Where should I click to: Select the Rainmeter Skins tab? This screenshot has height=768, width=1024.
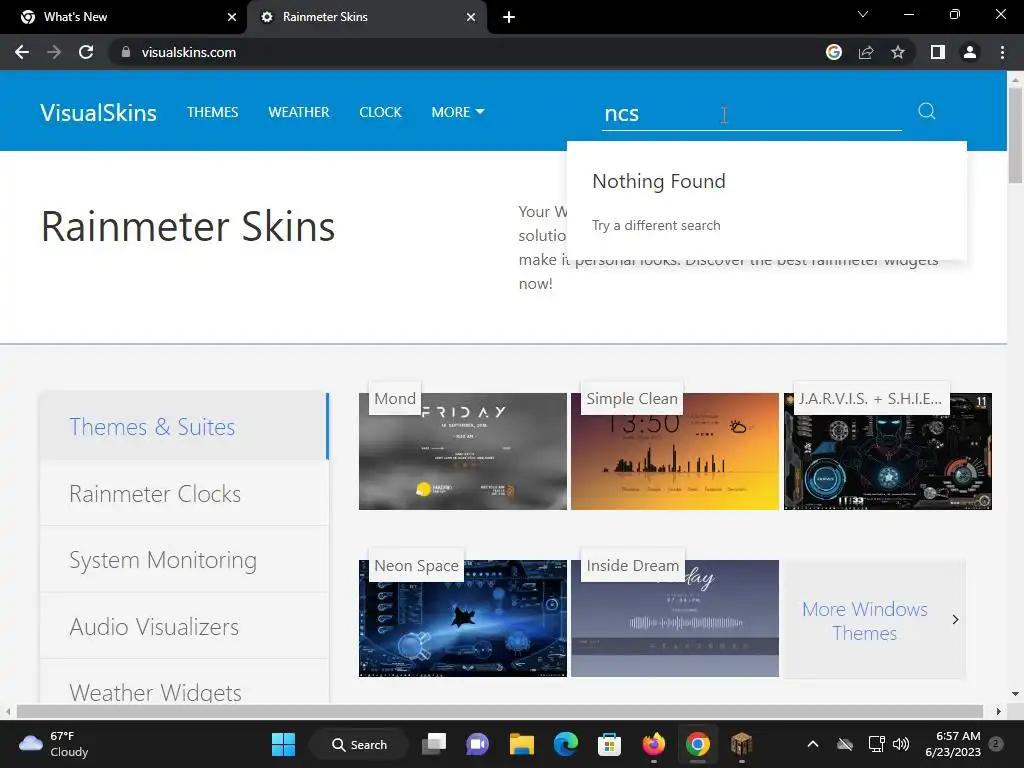tap(367, 17)
